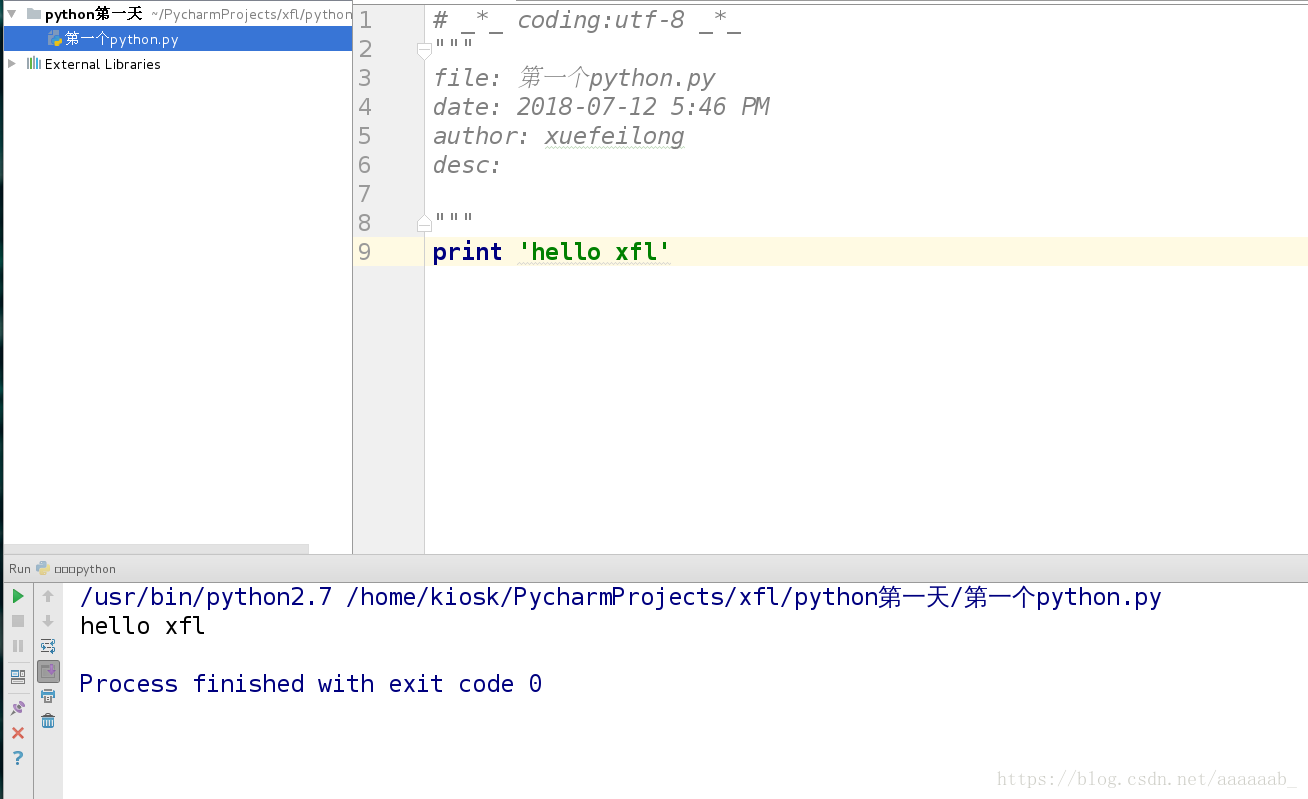Click the 'Run' label of the tool window

pos(20,569)
